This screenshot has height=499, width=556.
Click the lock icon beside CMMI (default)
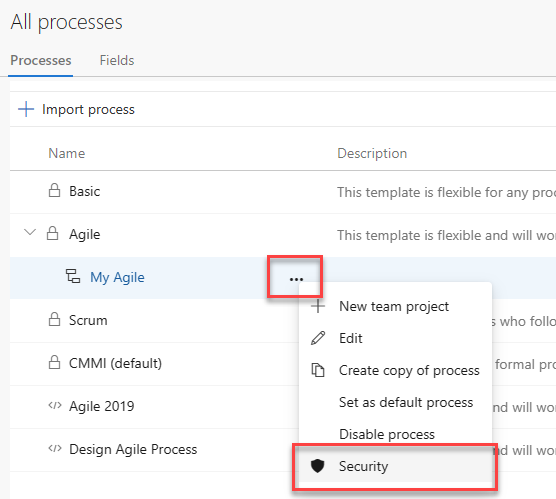point(54,362)
